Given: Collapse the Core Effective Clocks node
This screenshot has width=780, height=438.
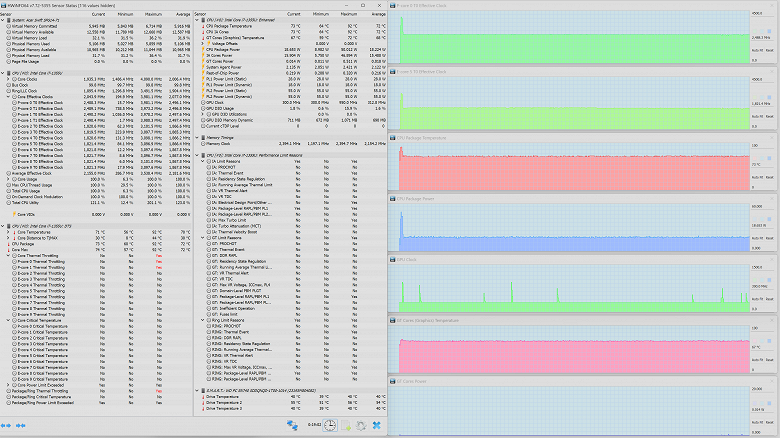Looking at the screenshot, I should (x=8, y=97).
